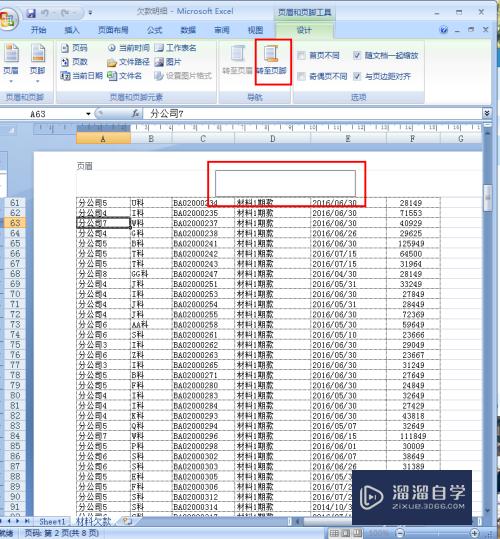Open the 审阅 tab
500x539 pixels.
point(222,30)
